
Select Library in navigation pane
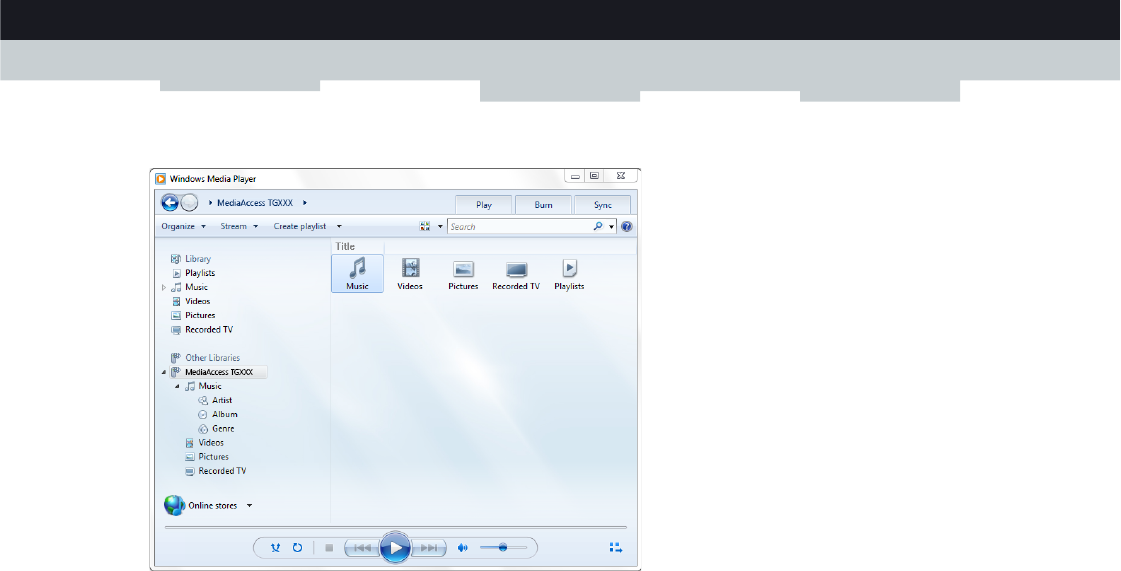click(x=198, y=259)
